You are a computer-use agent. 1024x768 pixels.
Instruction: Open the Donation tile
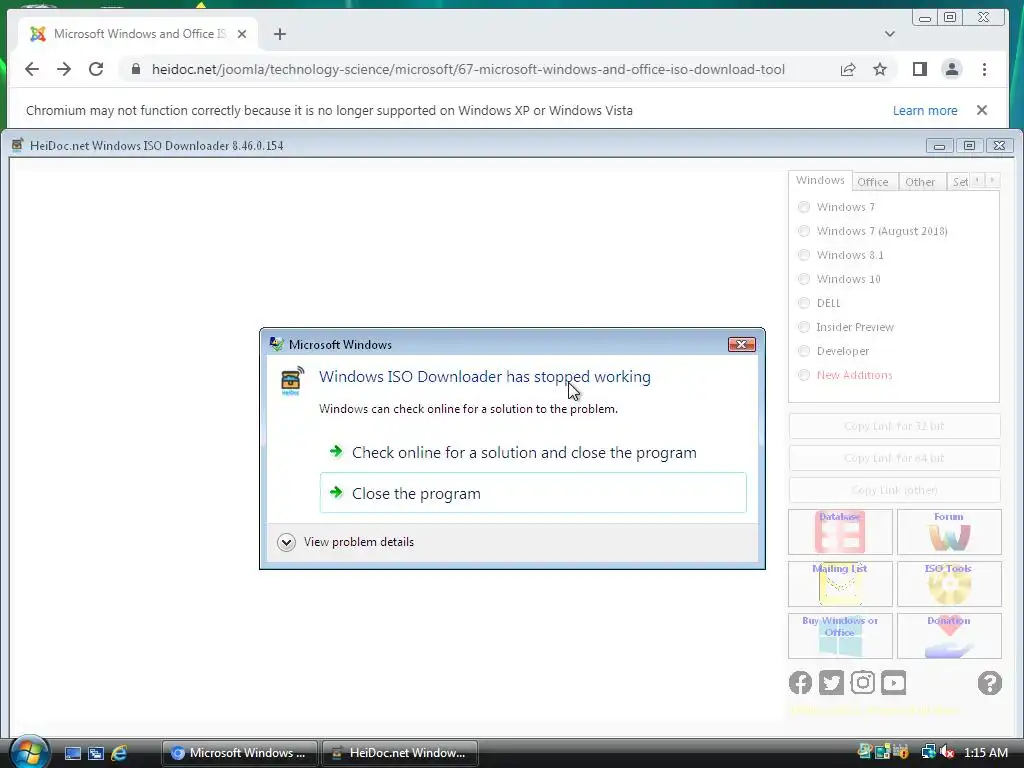tap(949, 635)
